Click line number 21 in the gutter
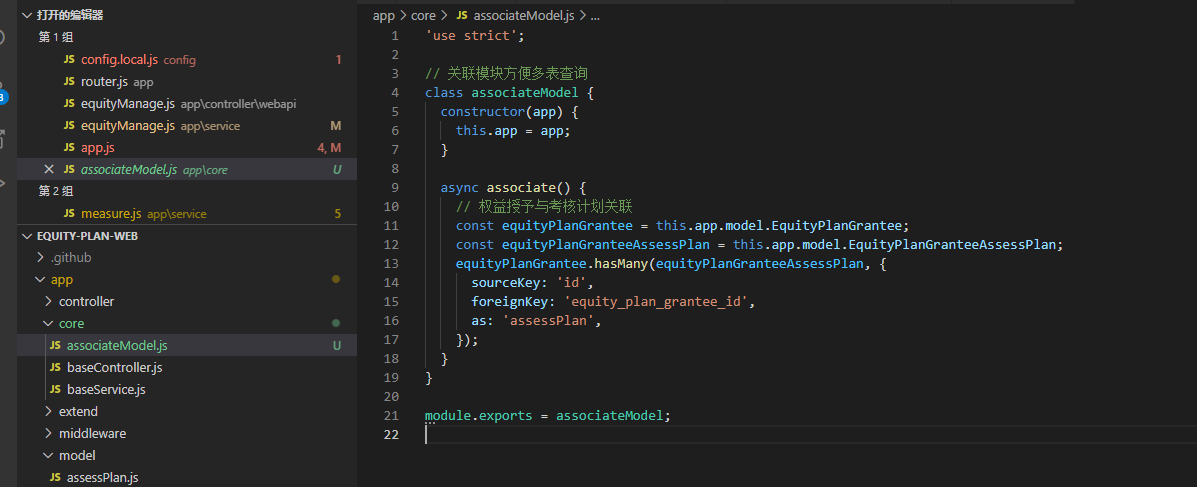1197x487 pixels. click(x=392, y=415)
